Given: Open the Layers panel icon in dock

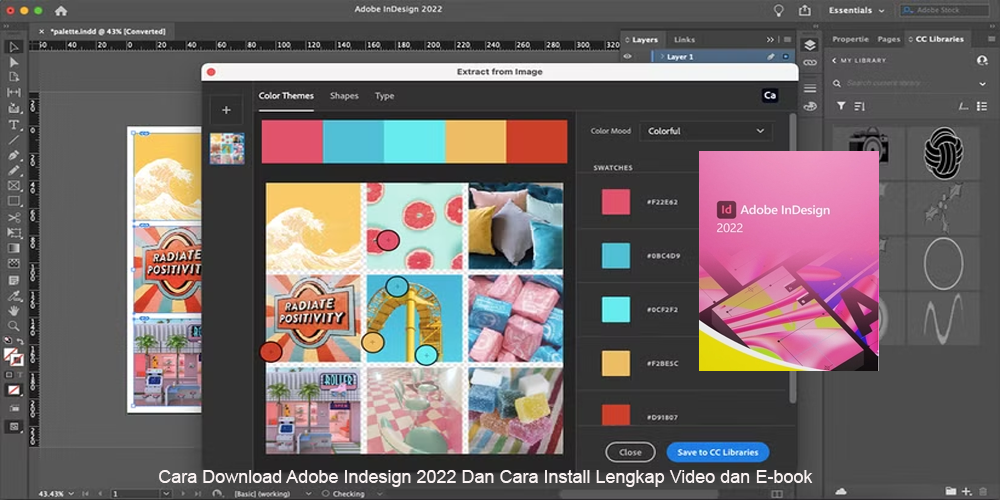Looking at the screenshot, I should point(810,45).
